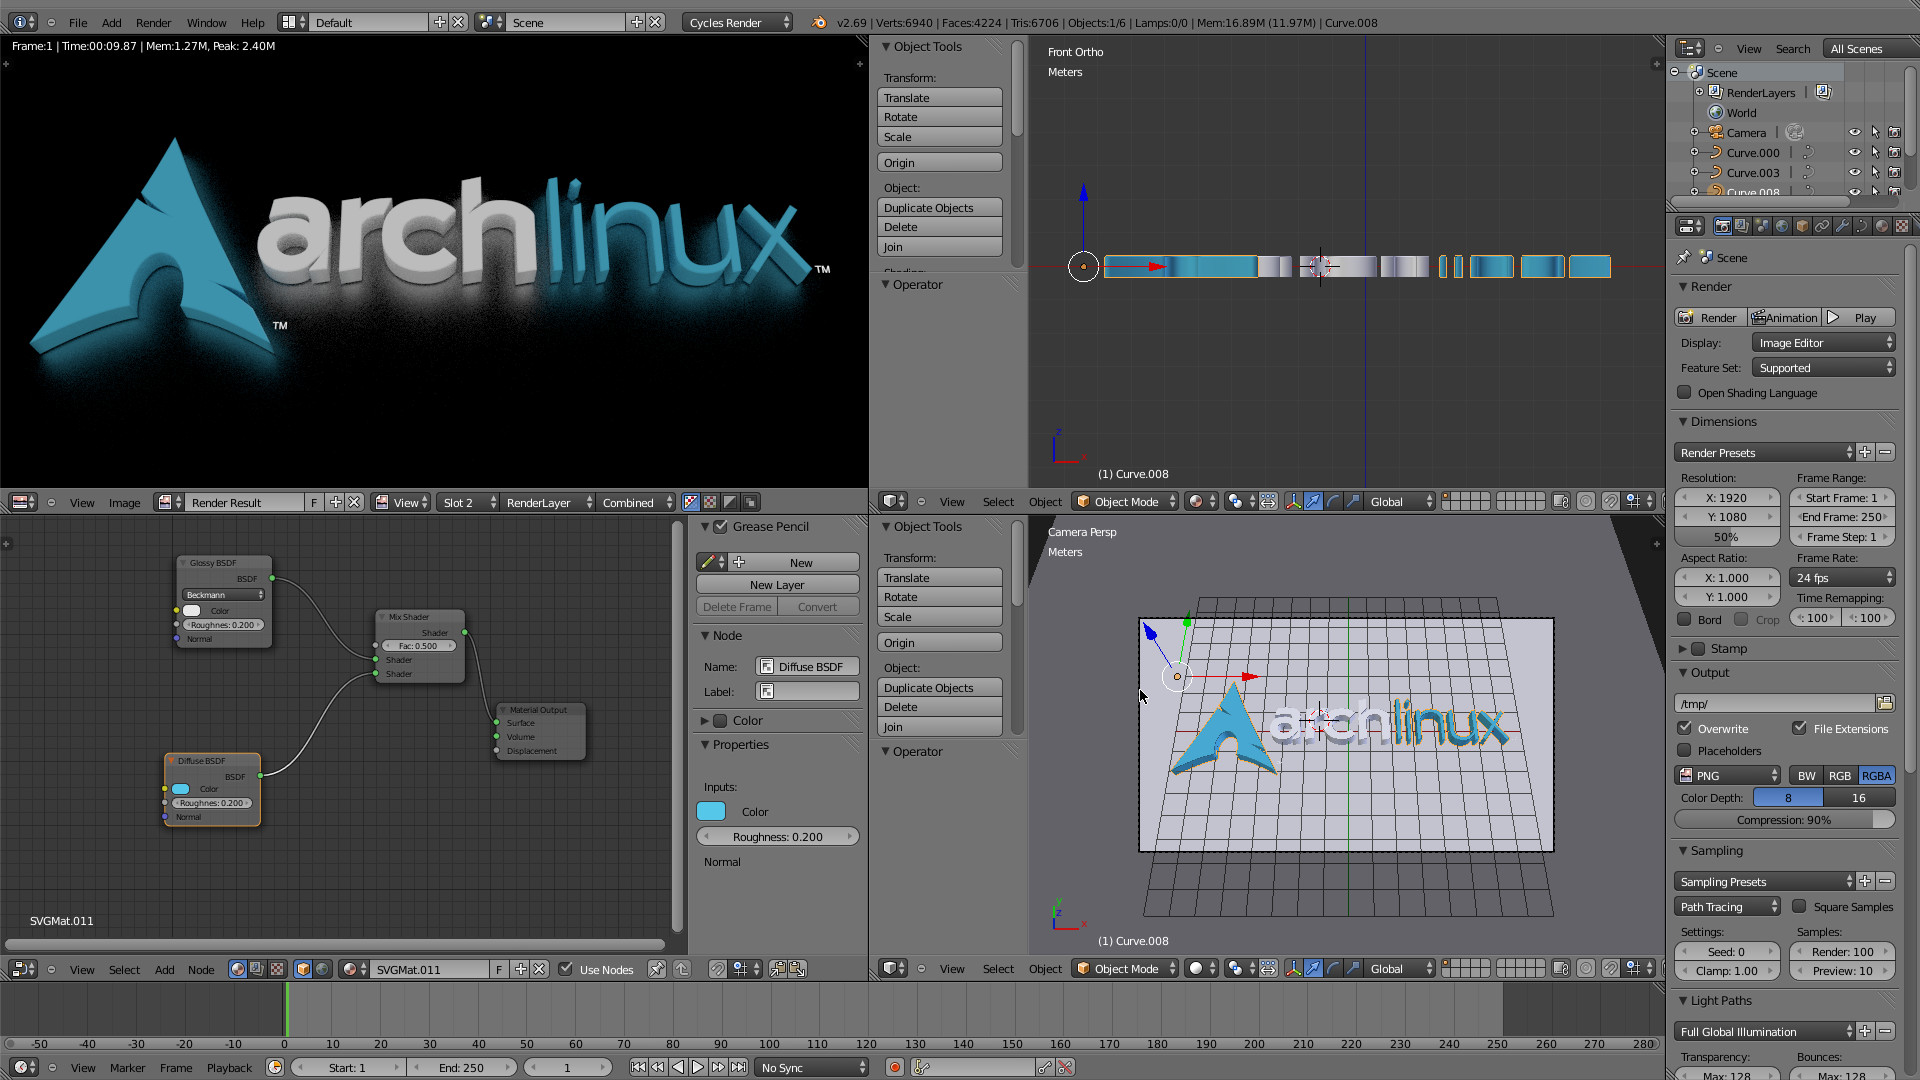Open the Render Layers properties tab
The width and height of the screenshot is (1920, 1080).
pyautogui.click(x=1742, y=226)
